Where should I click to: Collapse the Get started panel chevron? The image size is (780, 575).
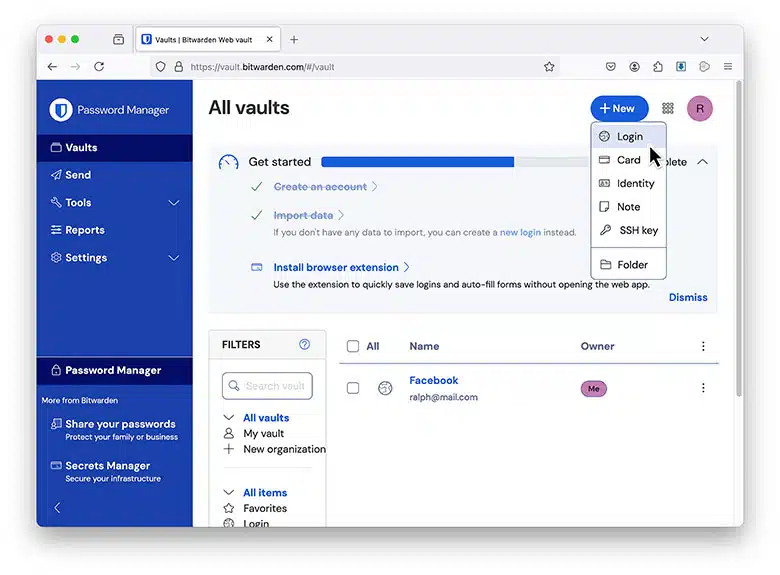coord(702,162)
